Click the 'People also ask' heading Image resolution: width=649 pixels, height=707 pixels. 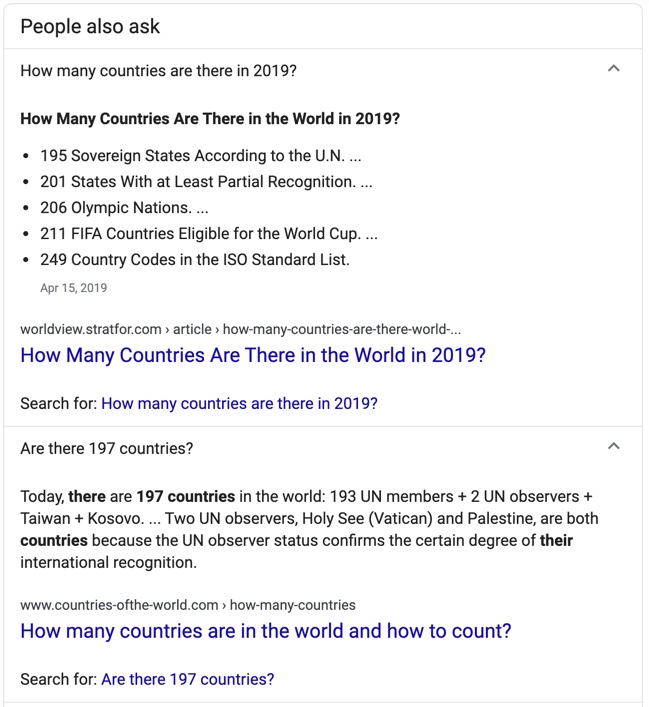tap(90, 27)
